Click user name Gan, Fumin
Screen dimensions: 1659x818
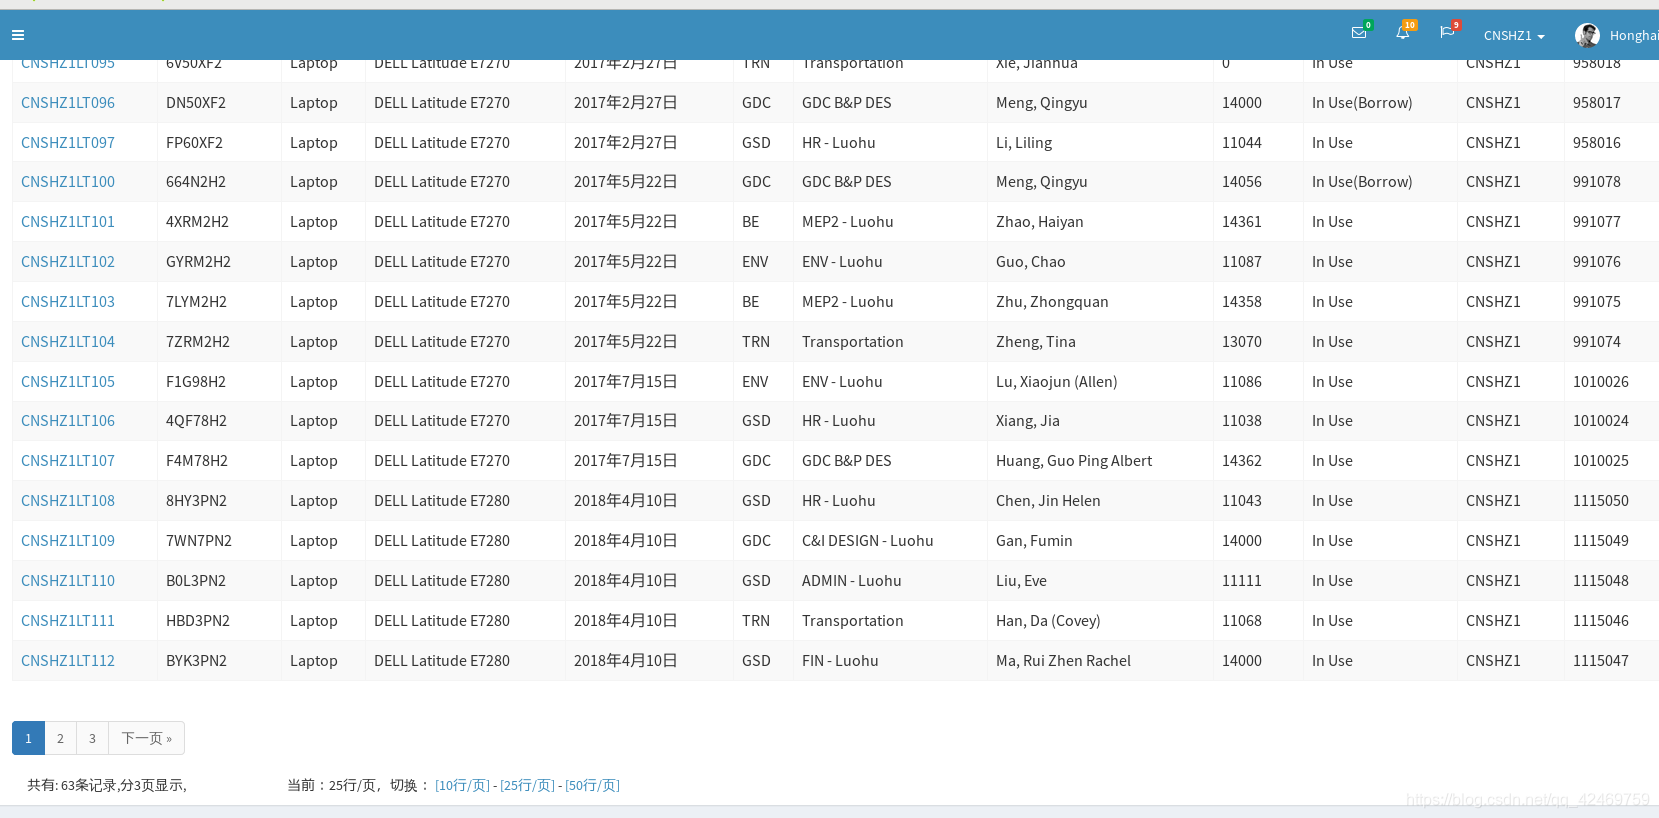[1034, 541]
